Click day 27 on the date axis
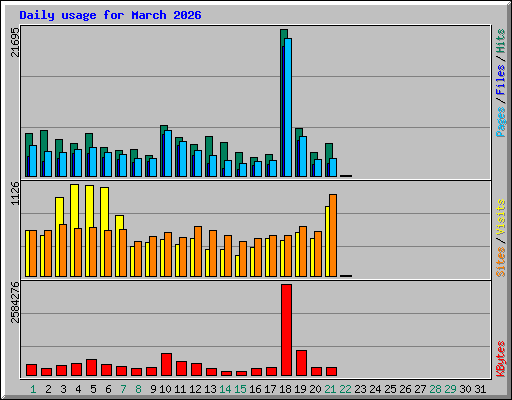512x400 pixels. click(x=420, y=389)
